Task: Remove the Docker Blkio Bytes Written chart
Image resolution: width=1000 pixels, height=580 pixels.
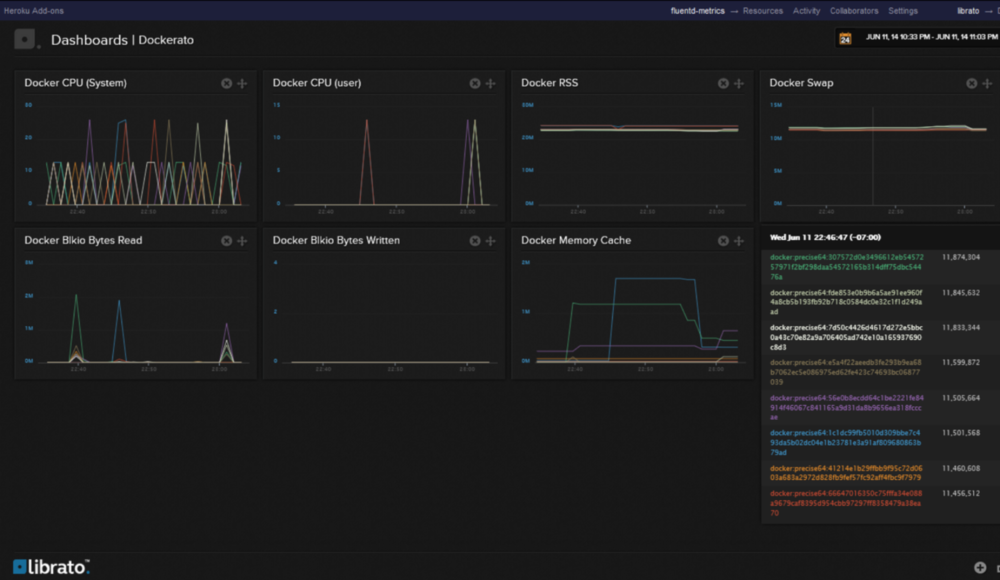Action: (474, 241)
